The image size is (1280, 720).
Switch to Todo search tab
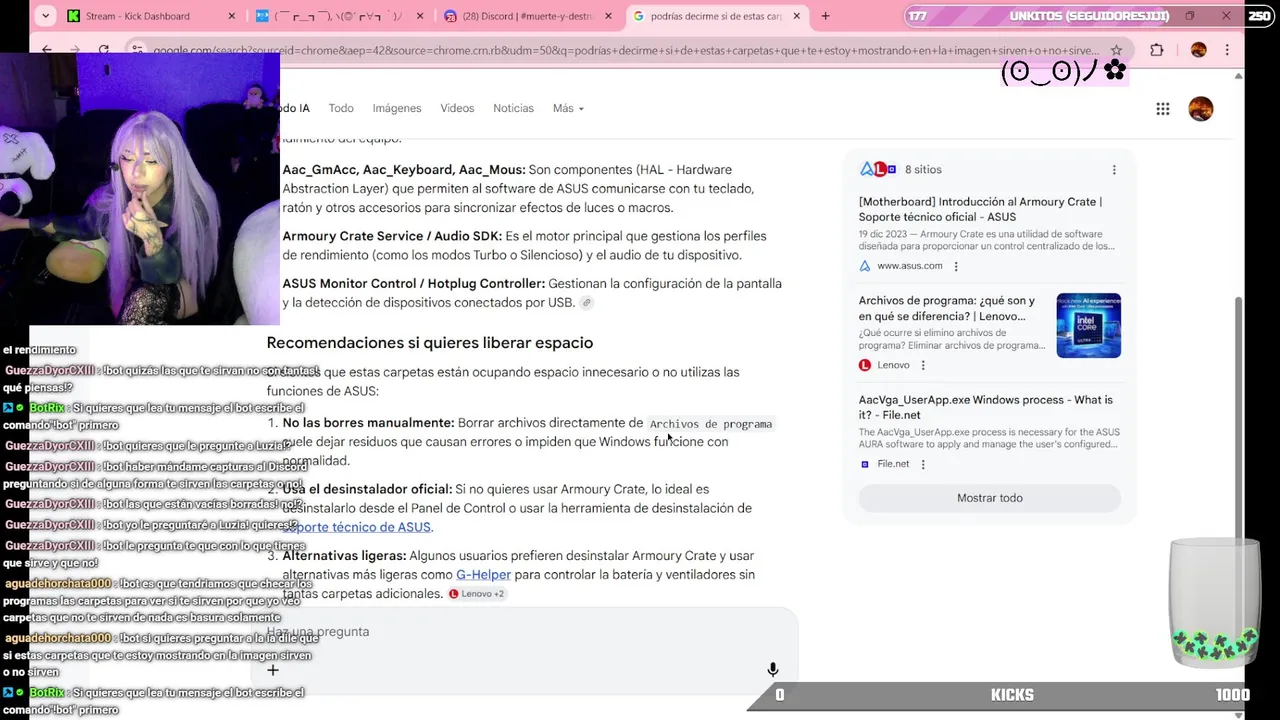(x=341, y=108)
